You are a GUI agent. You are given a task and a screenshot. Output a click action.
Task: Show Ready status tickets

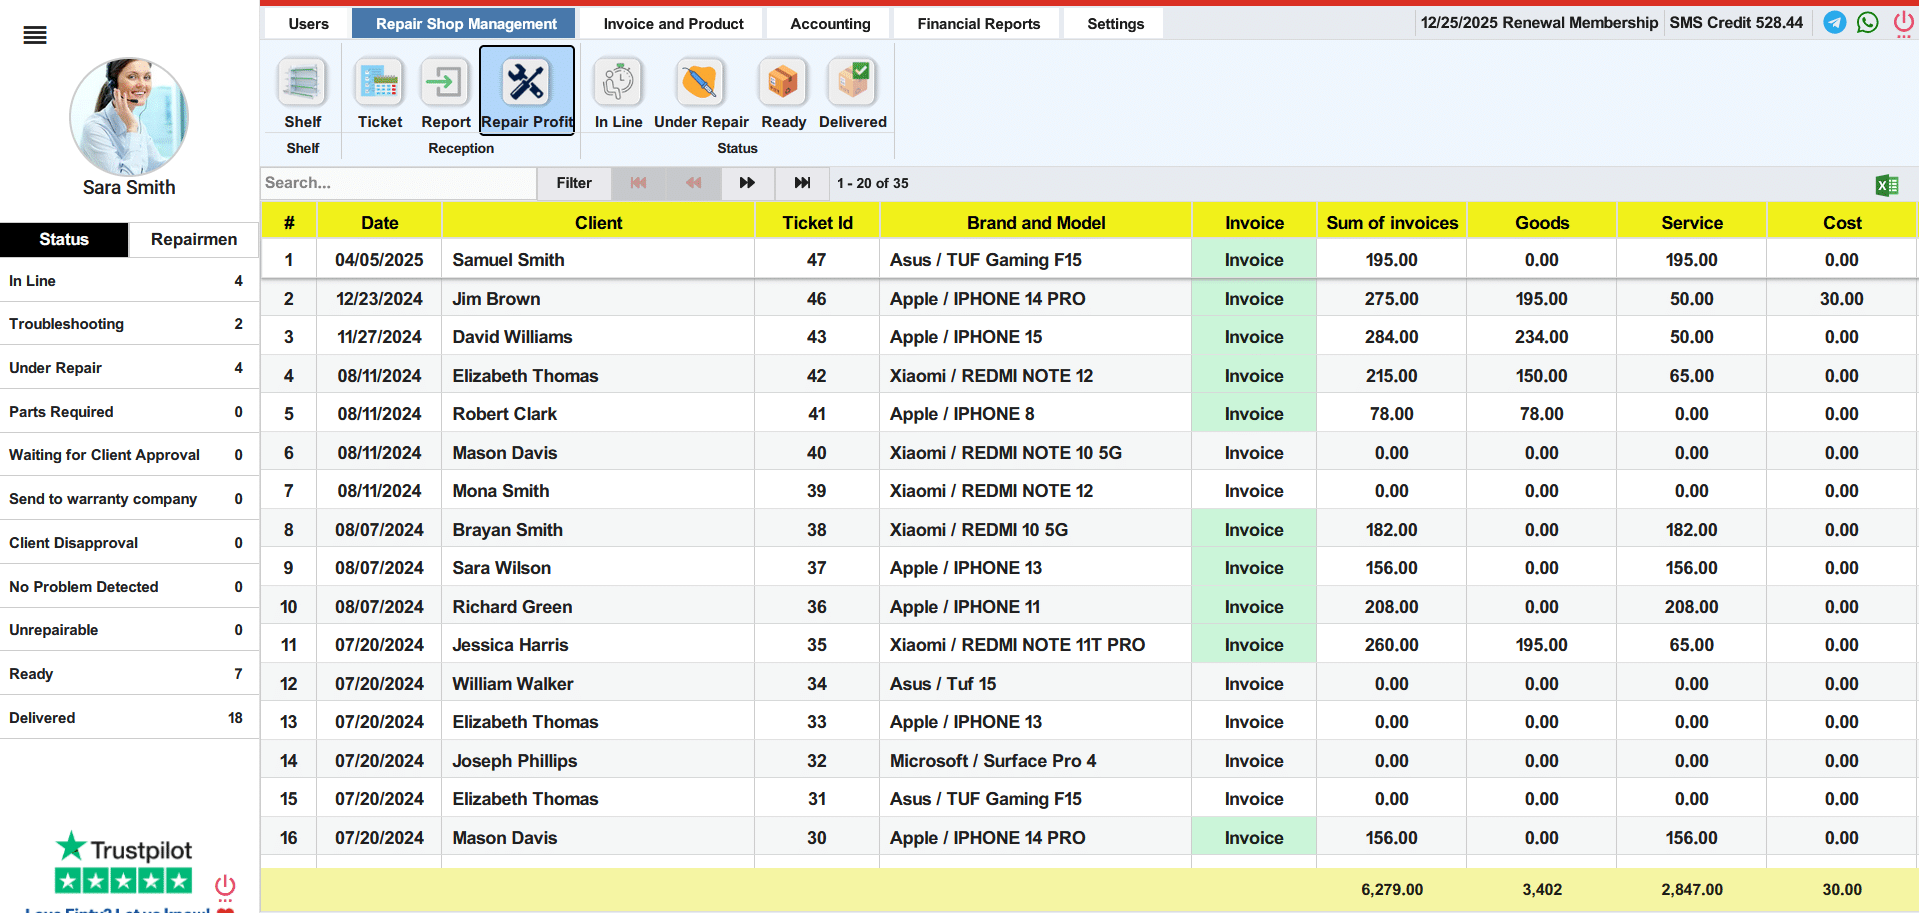(783, 93)
